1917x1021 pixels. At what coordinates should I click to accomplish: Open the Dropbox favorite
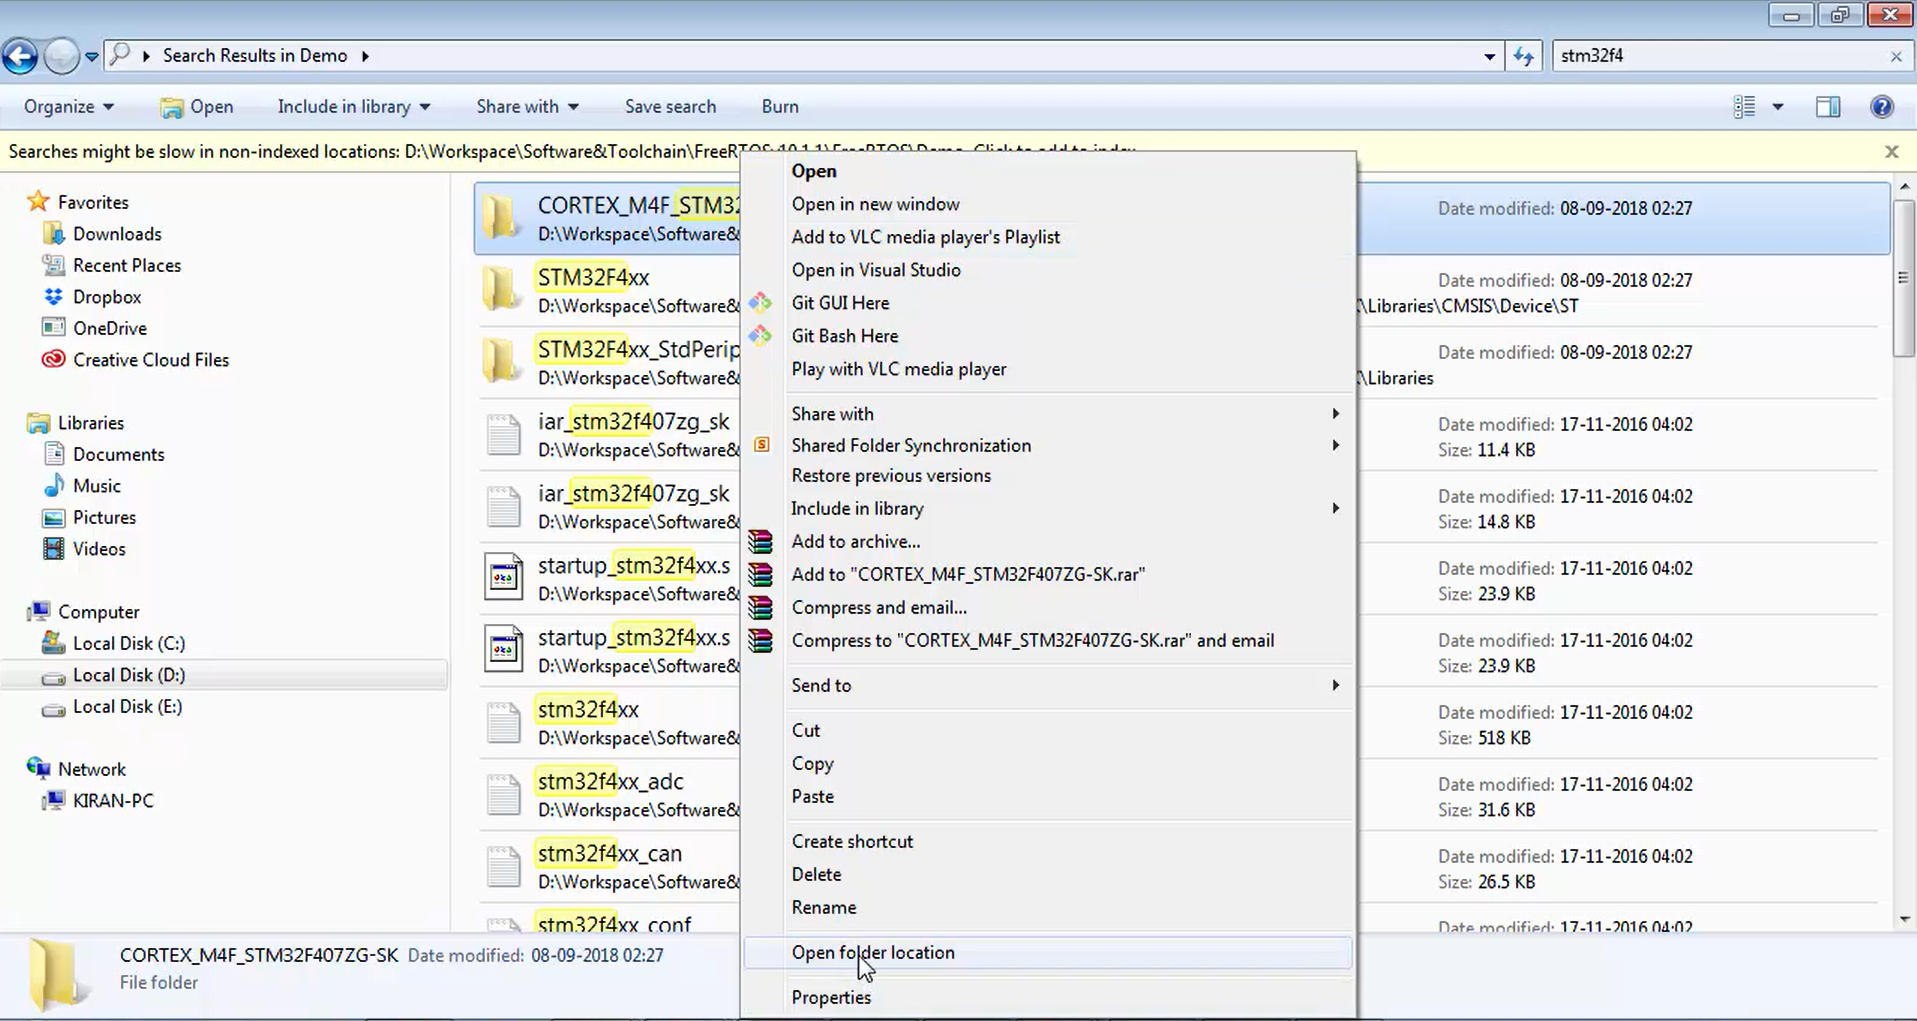click(107, 297)
